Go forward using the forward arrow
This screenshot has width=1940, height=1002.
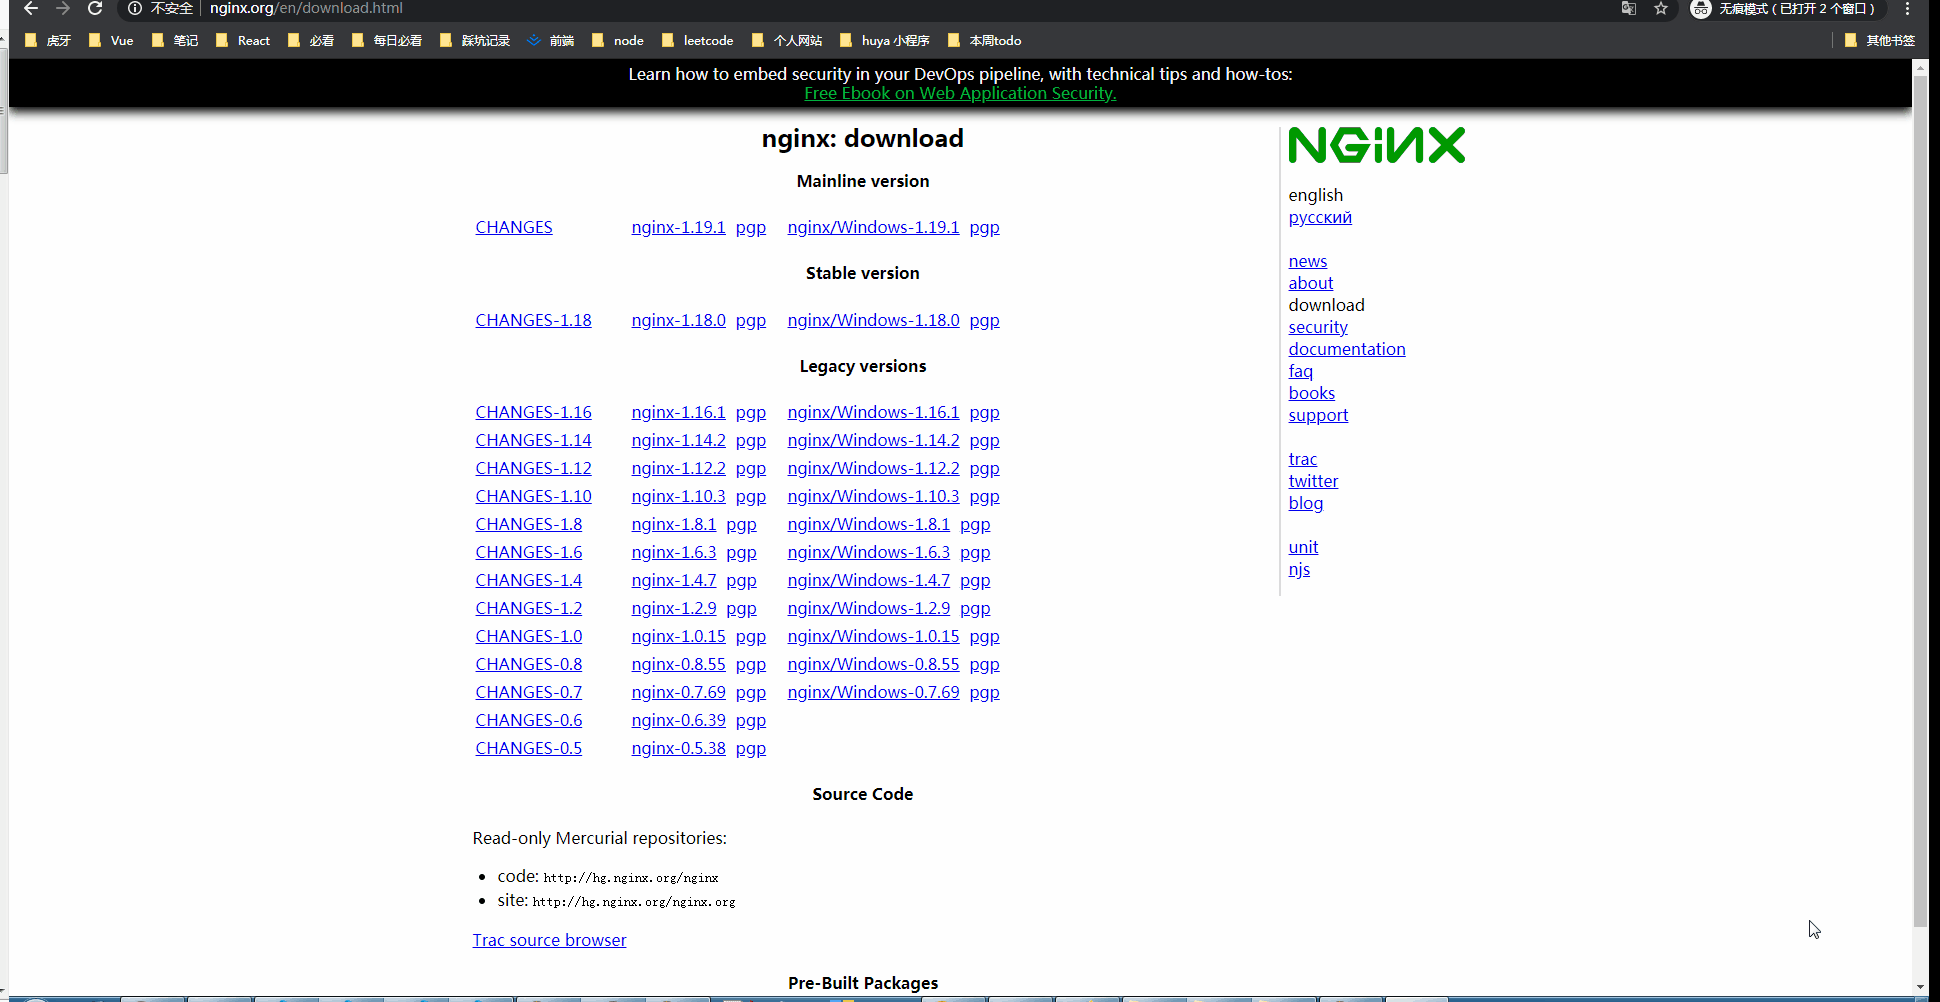[x=62, y=9]
